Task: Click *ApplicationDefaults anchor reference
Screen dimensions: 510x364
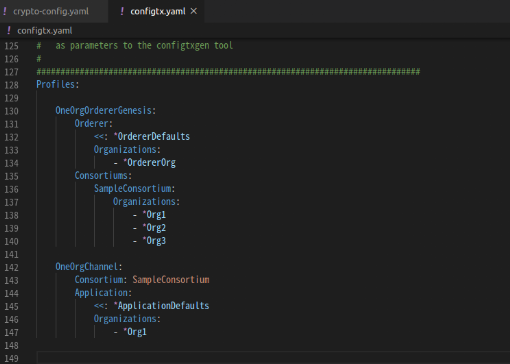Action: [x=161, y=306]
